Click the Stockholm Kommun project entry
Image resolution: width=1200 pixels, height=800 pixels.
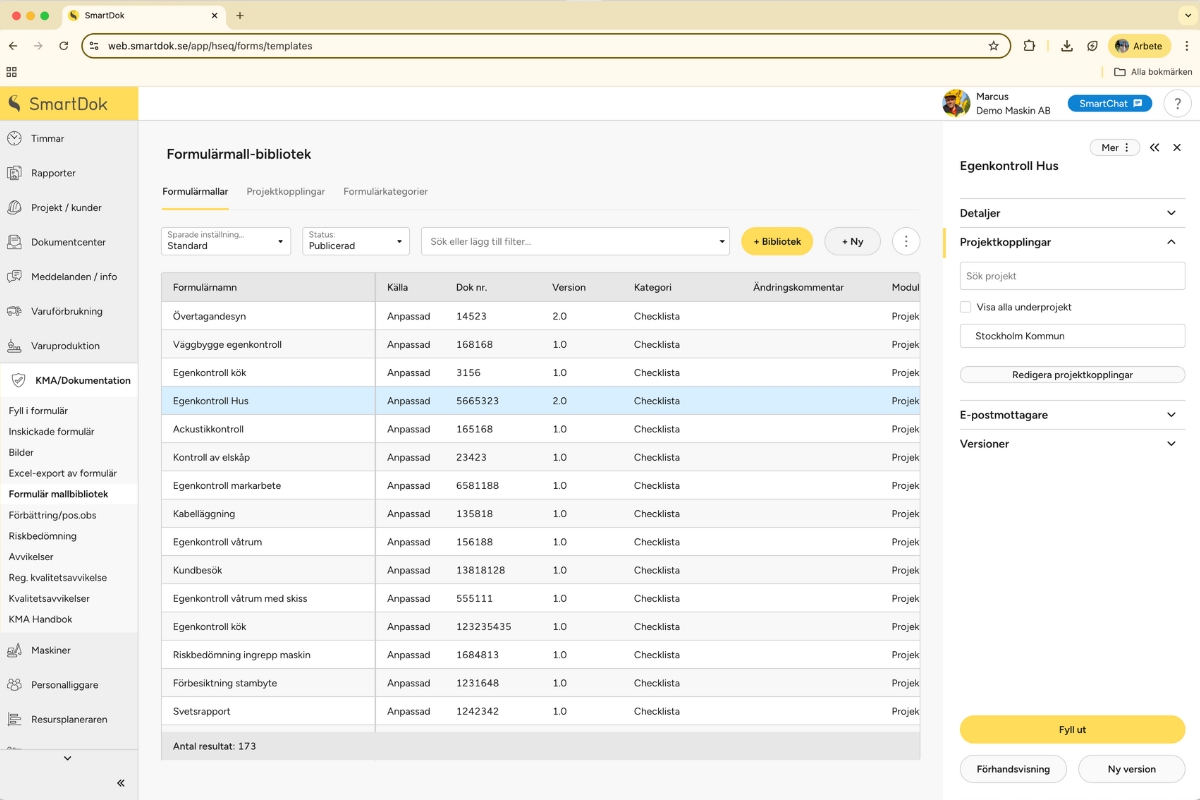1072,336
